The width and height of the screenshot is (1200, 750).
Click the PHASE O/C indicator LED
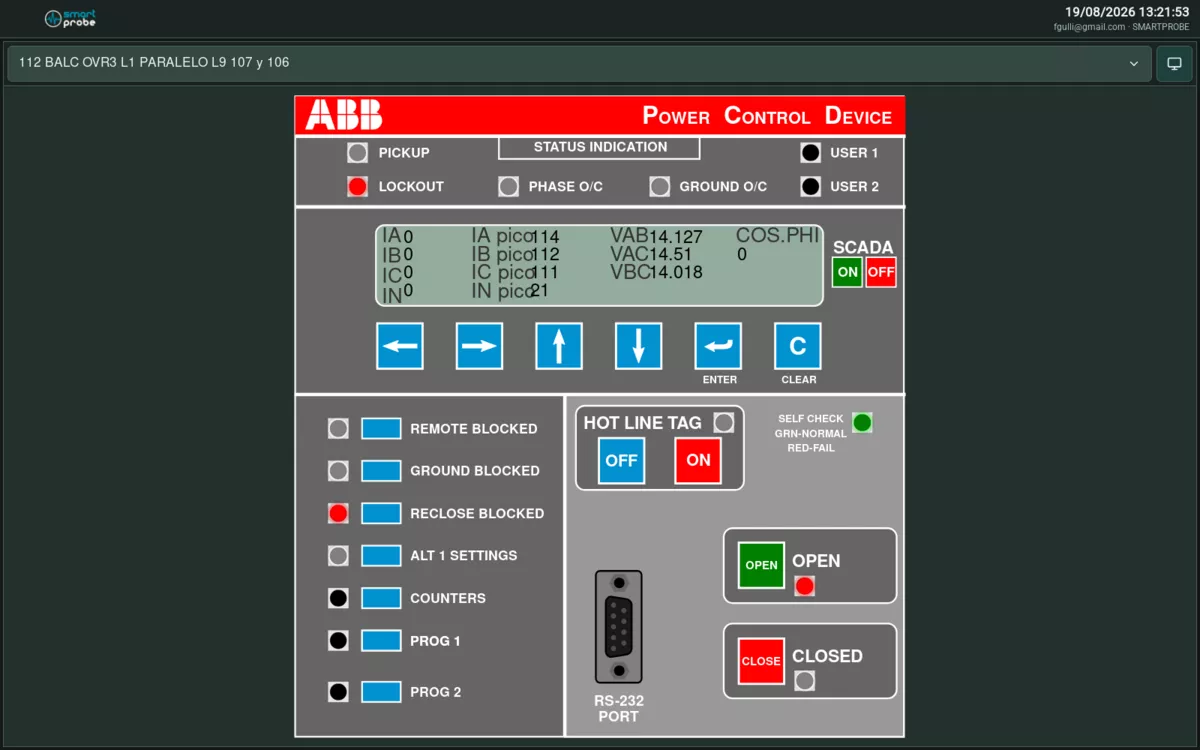[508, 186]
